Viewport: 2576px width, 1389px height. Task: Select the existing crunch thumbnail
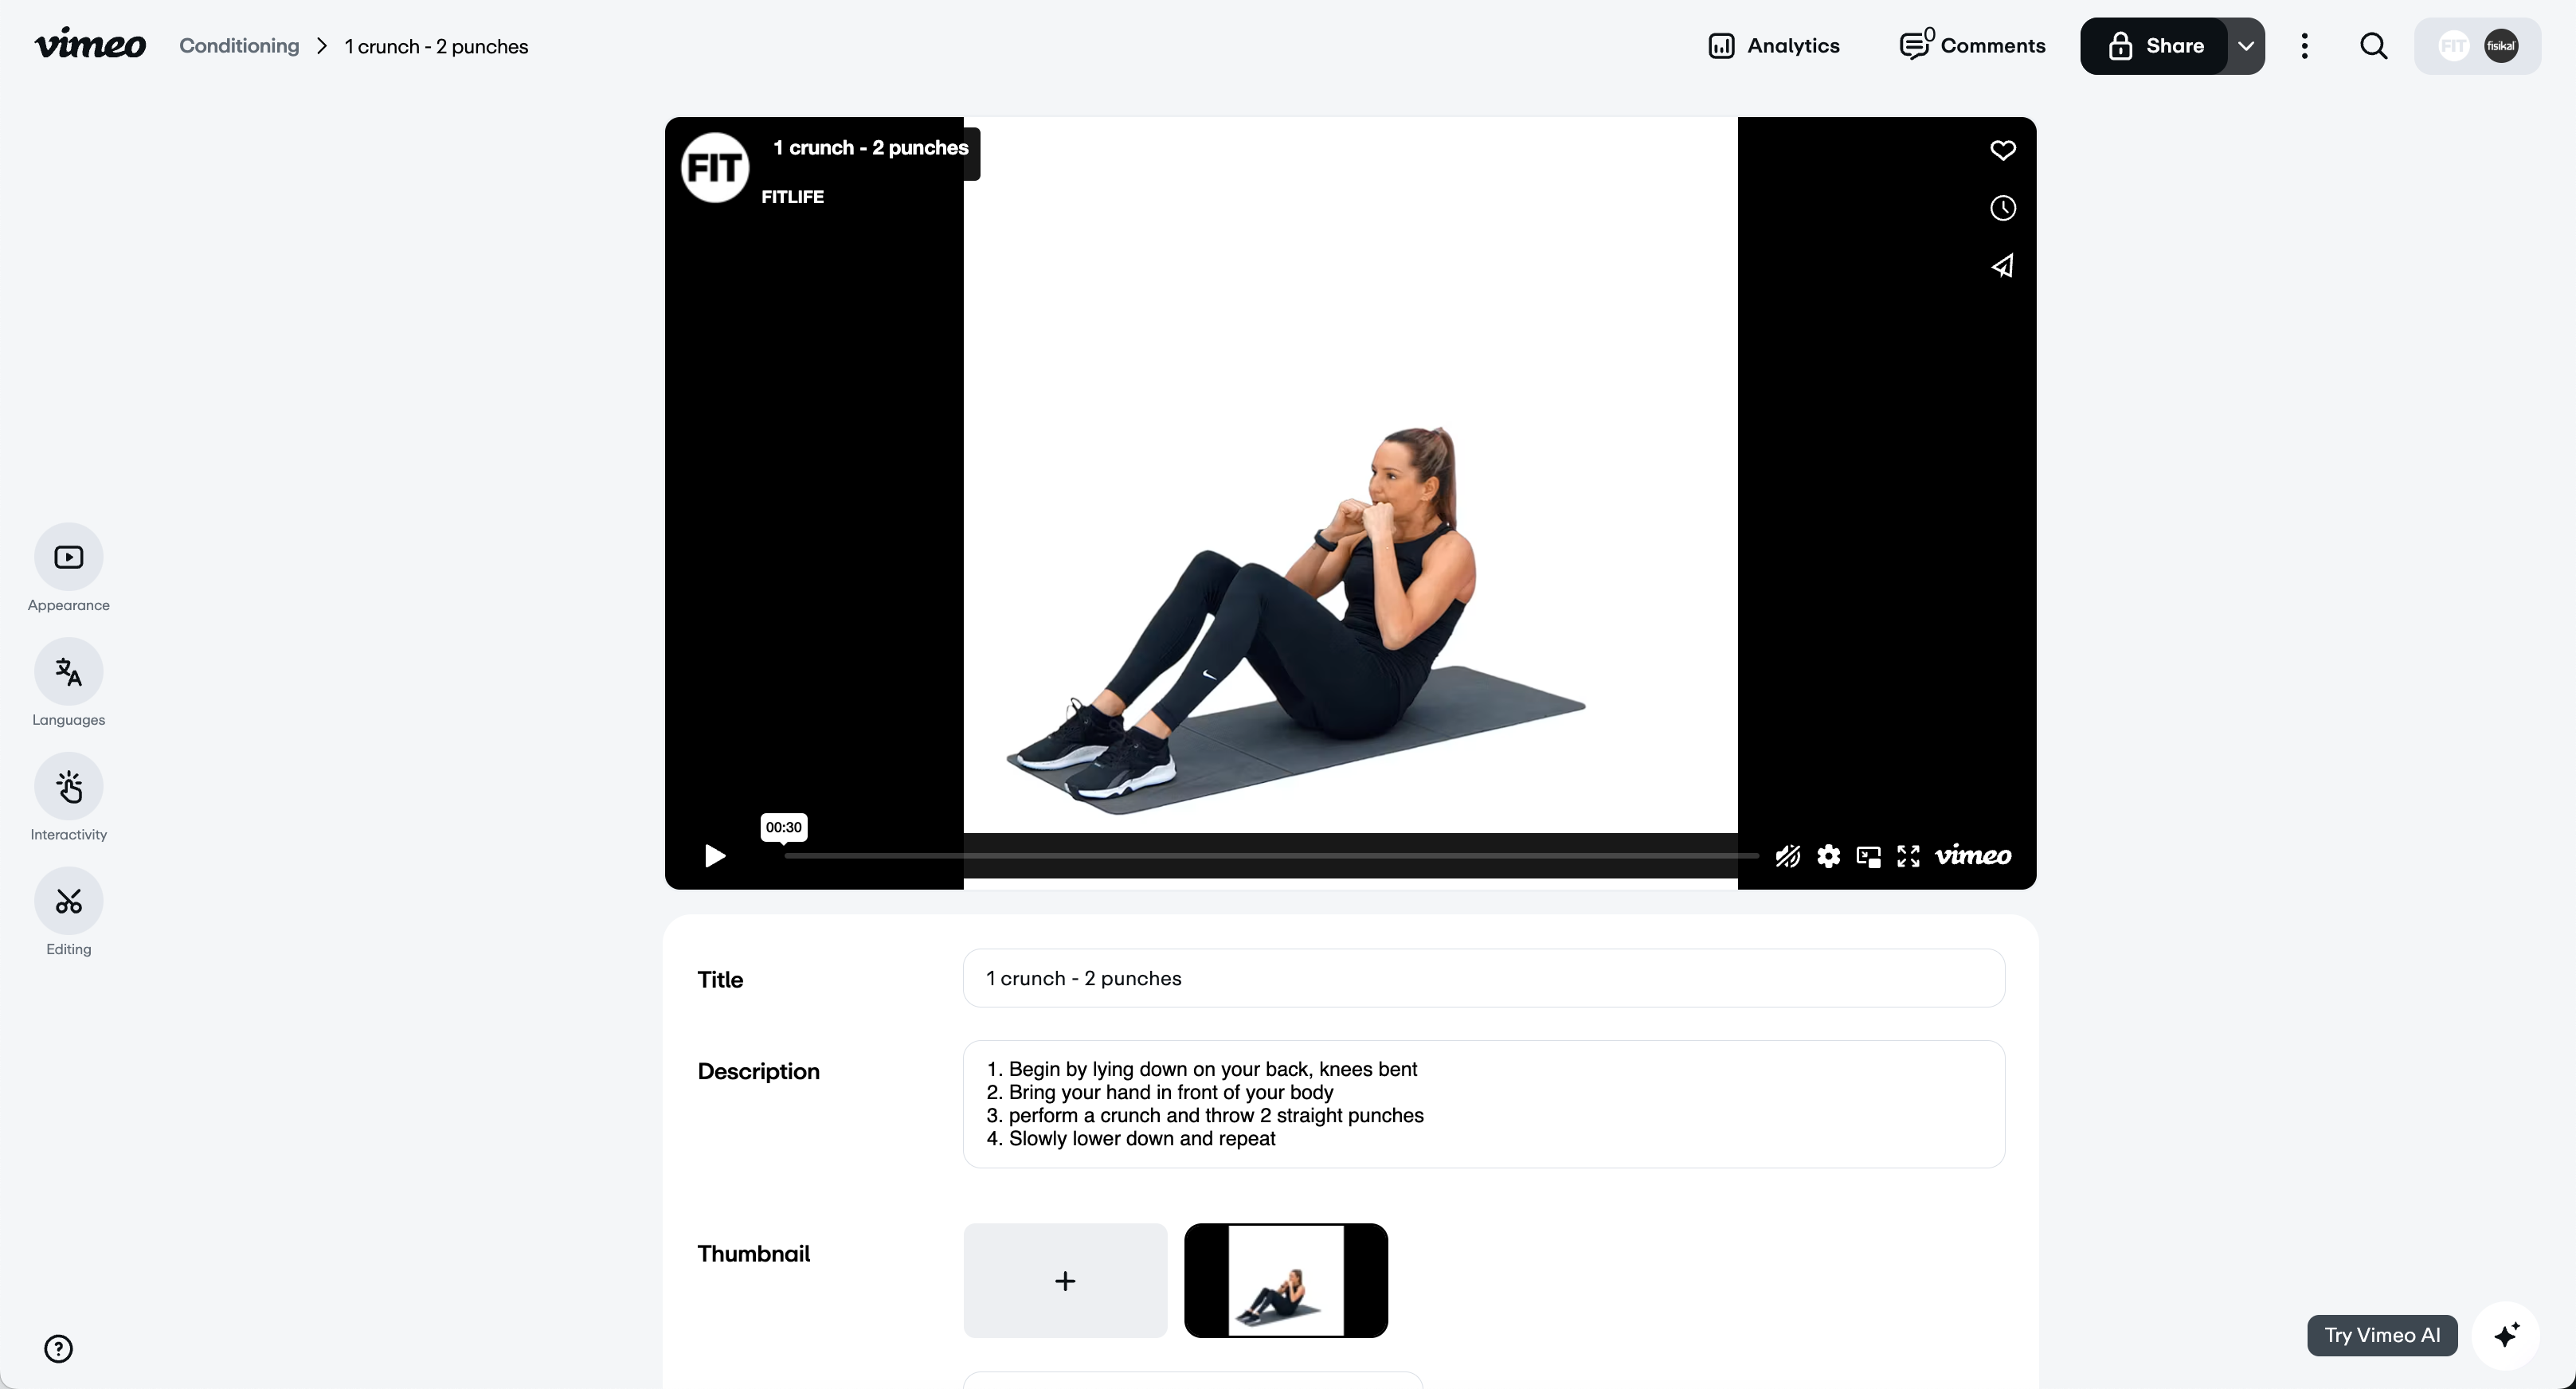coord(1286,1280)
